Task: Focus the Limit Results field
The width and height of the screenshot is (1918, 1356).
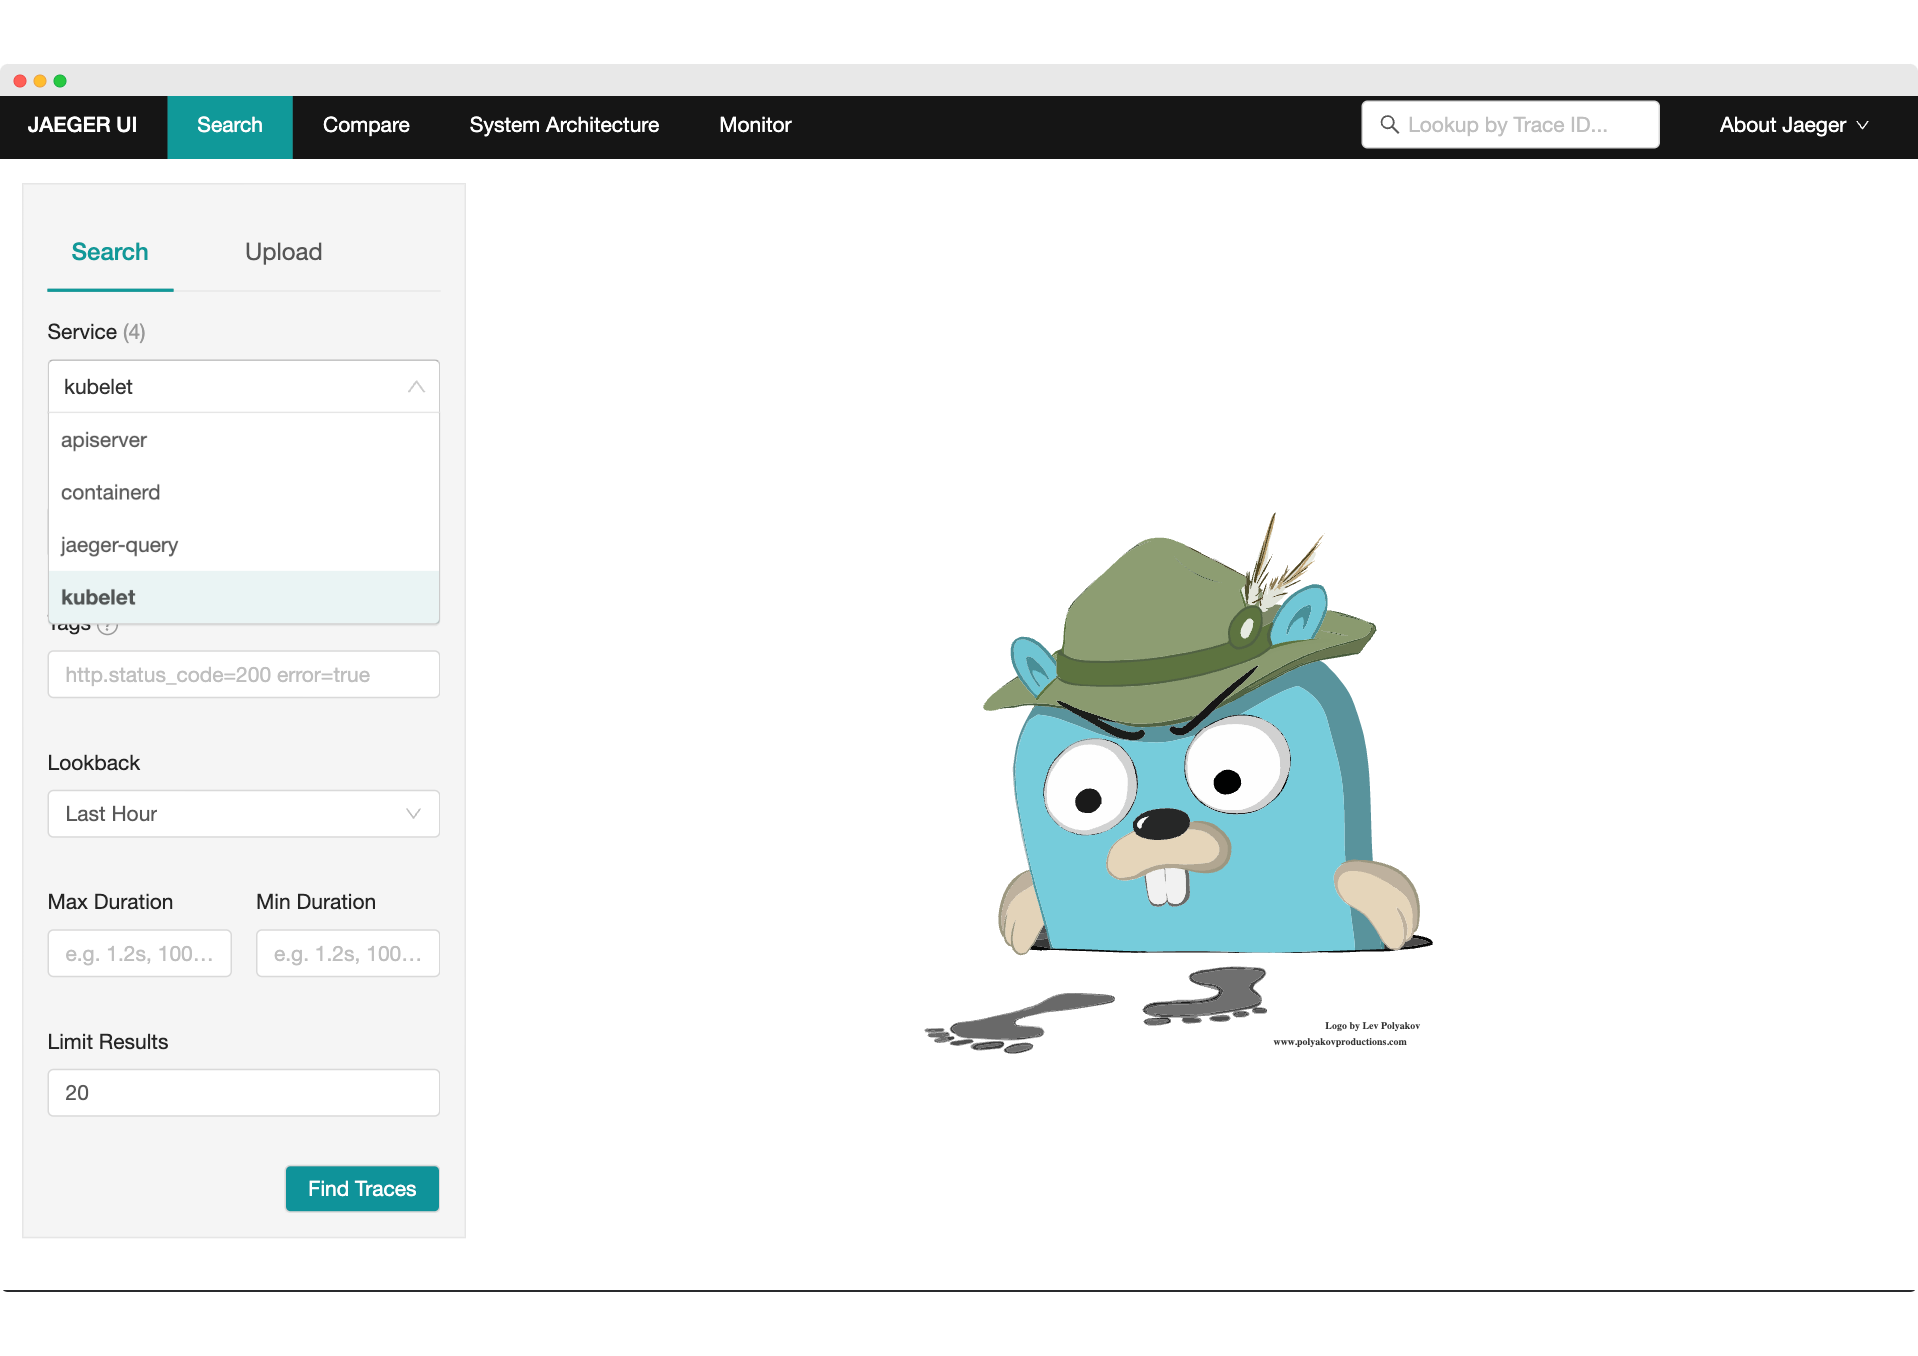Action: pyautogui.click(x=243, y=1093)
